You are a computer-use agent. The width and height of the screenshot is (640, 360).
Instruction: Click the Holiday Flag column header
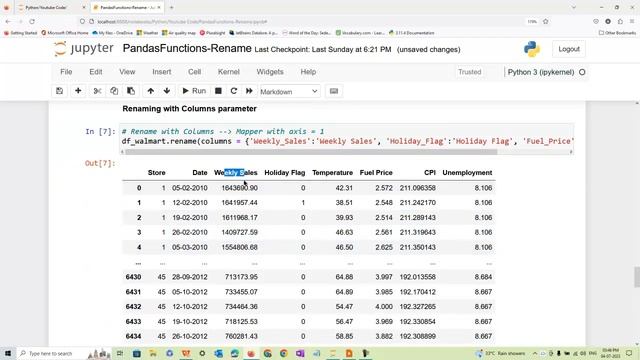pyautogui.click(x=284, y=173)
